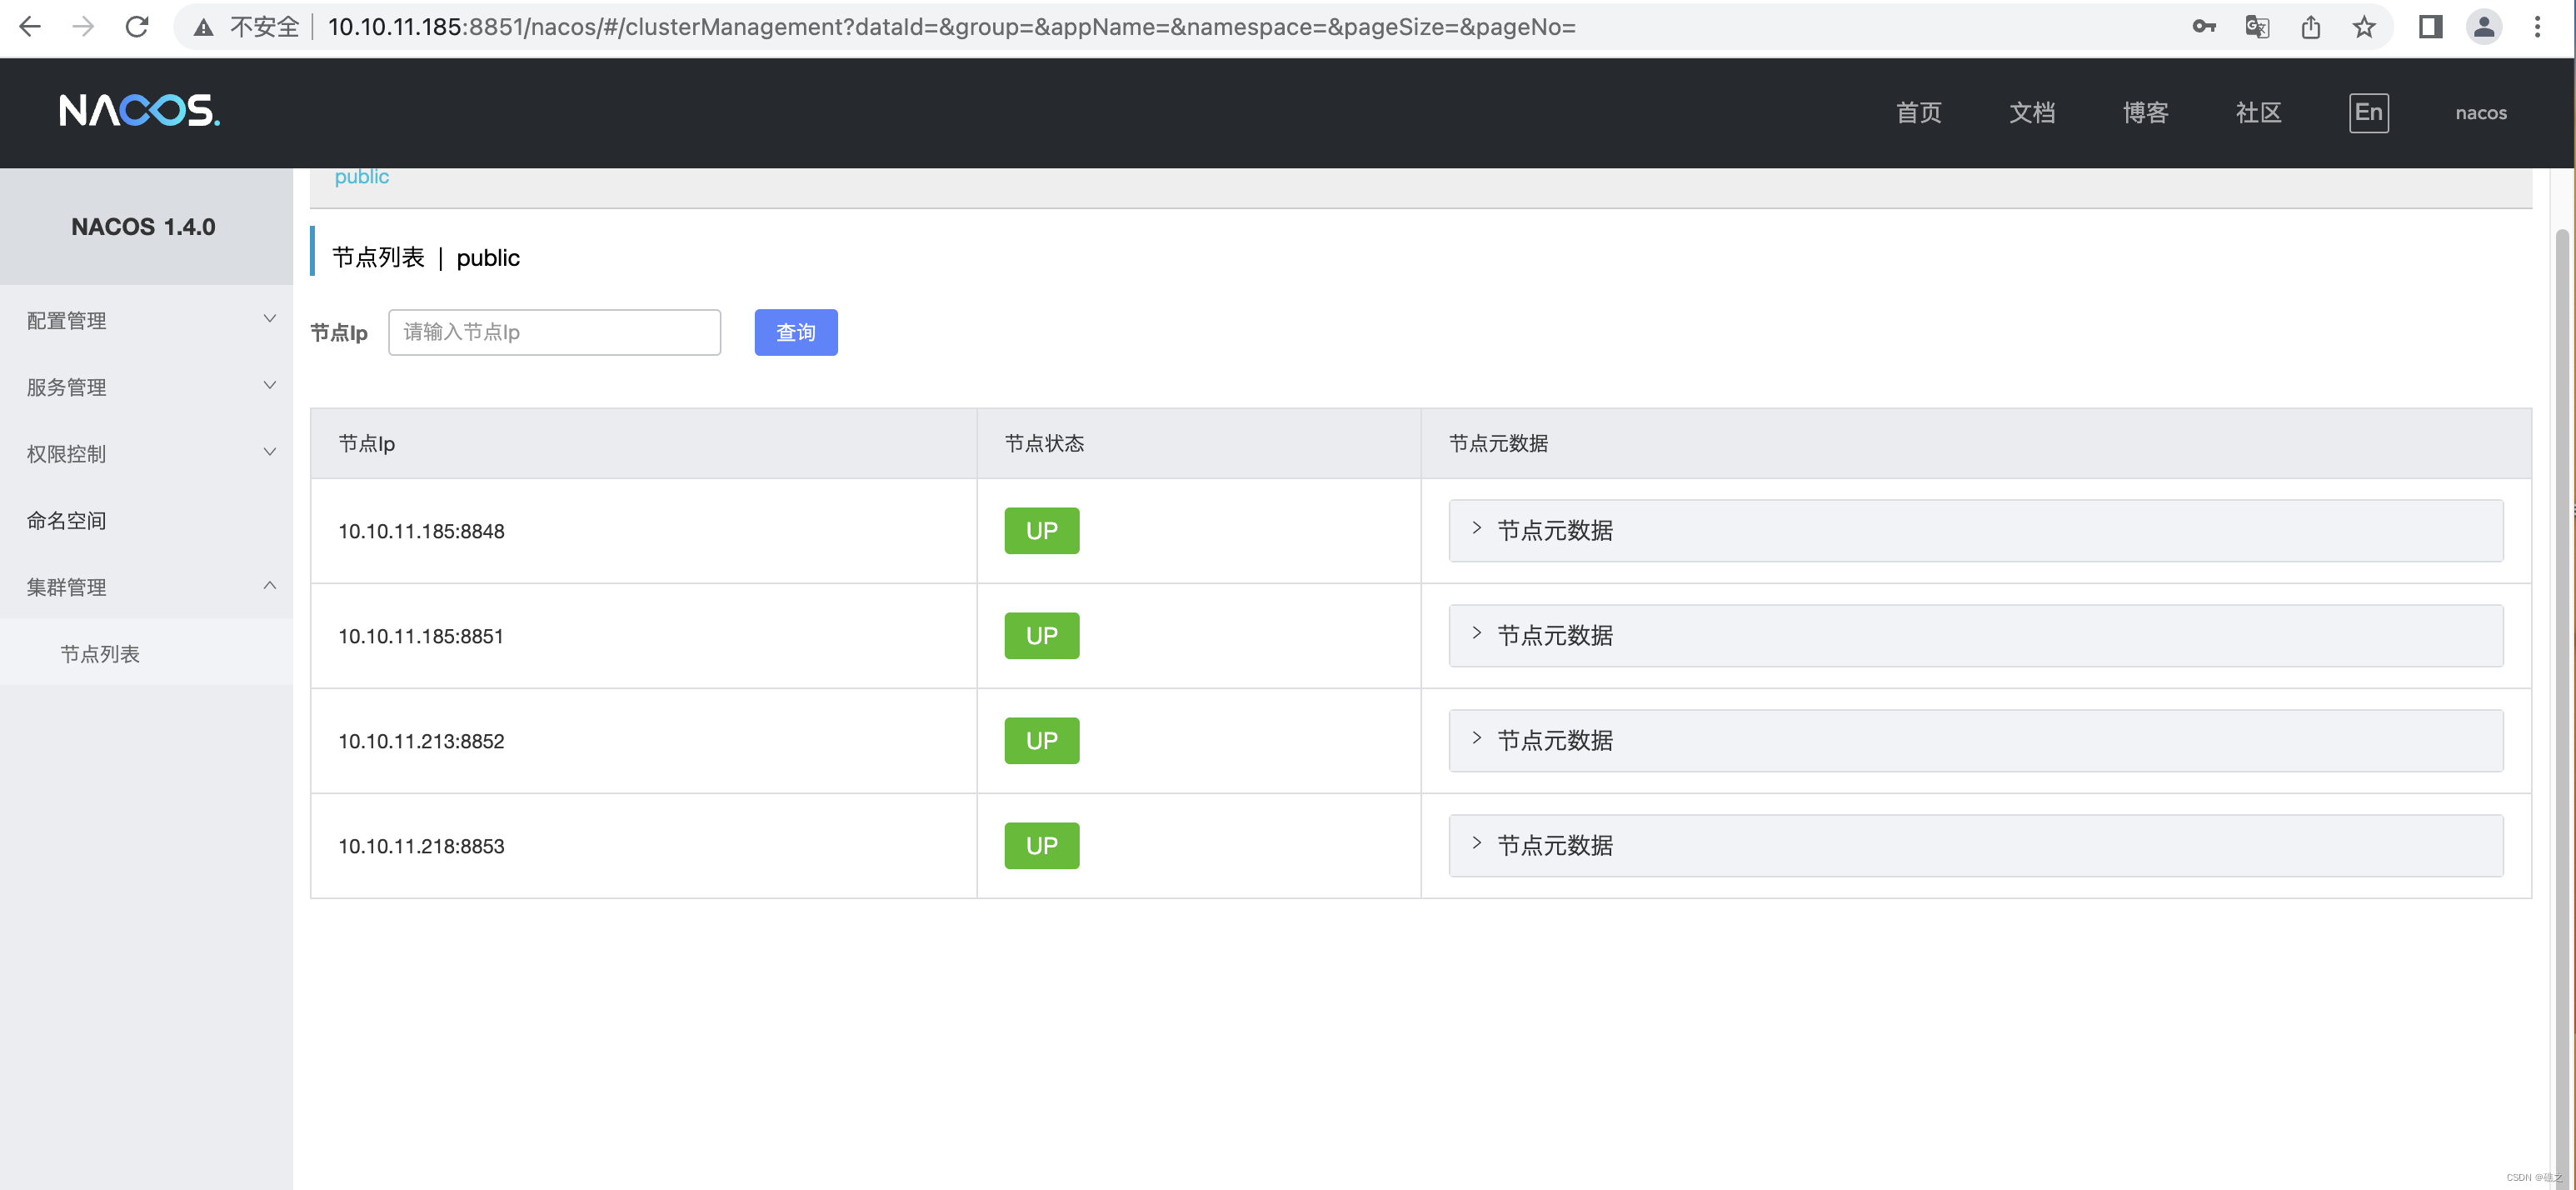The image size is (2576, 1190).
Task: Expand 节点元数据 for 10.10.11.218:8853
Action: [x=1975, y=846]
